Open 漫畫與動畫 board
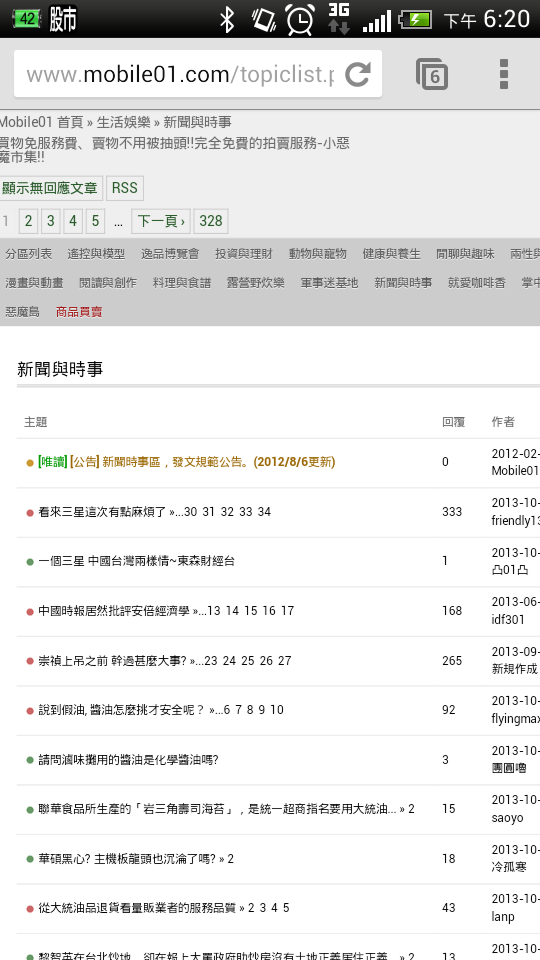The image size is (540, 960). (x=34, y=283)
